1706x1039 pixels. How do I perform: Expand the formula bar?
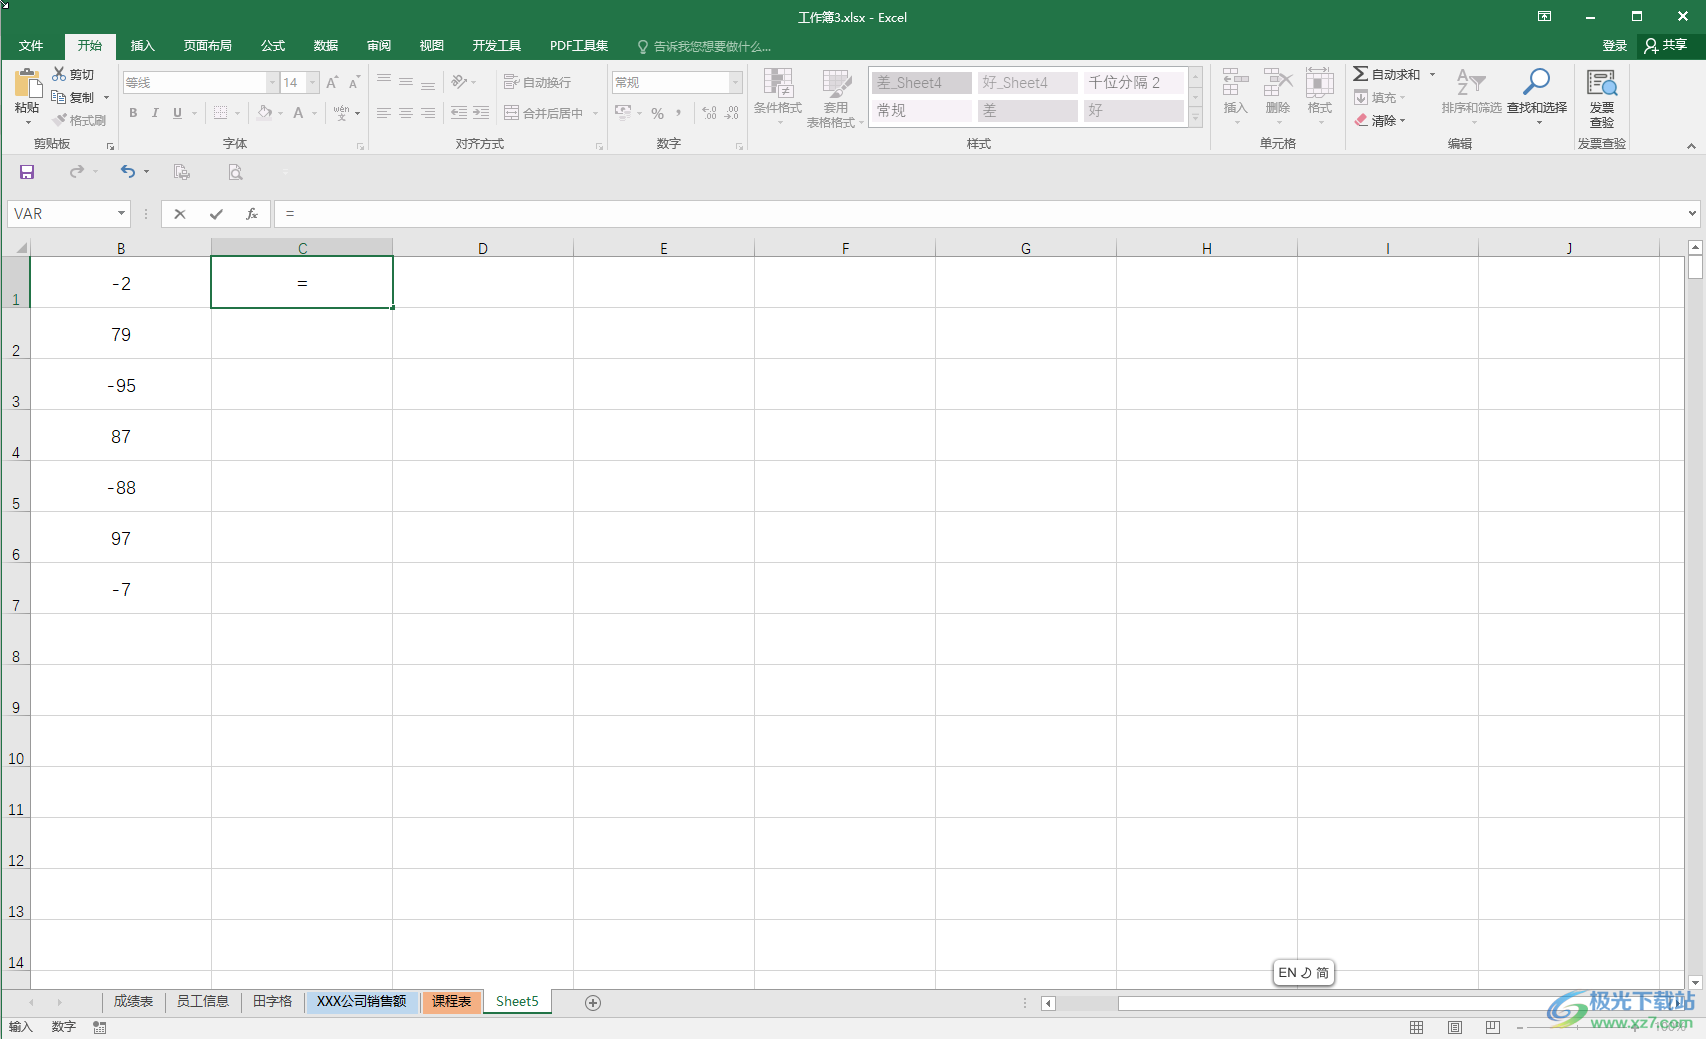point(1692,214)
